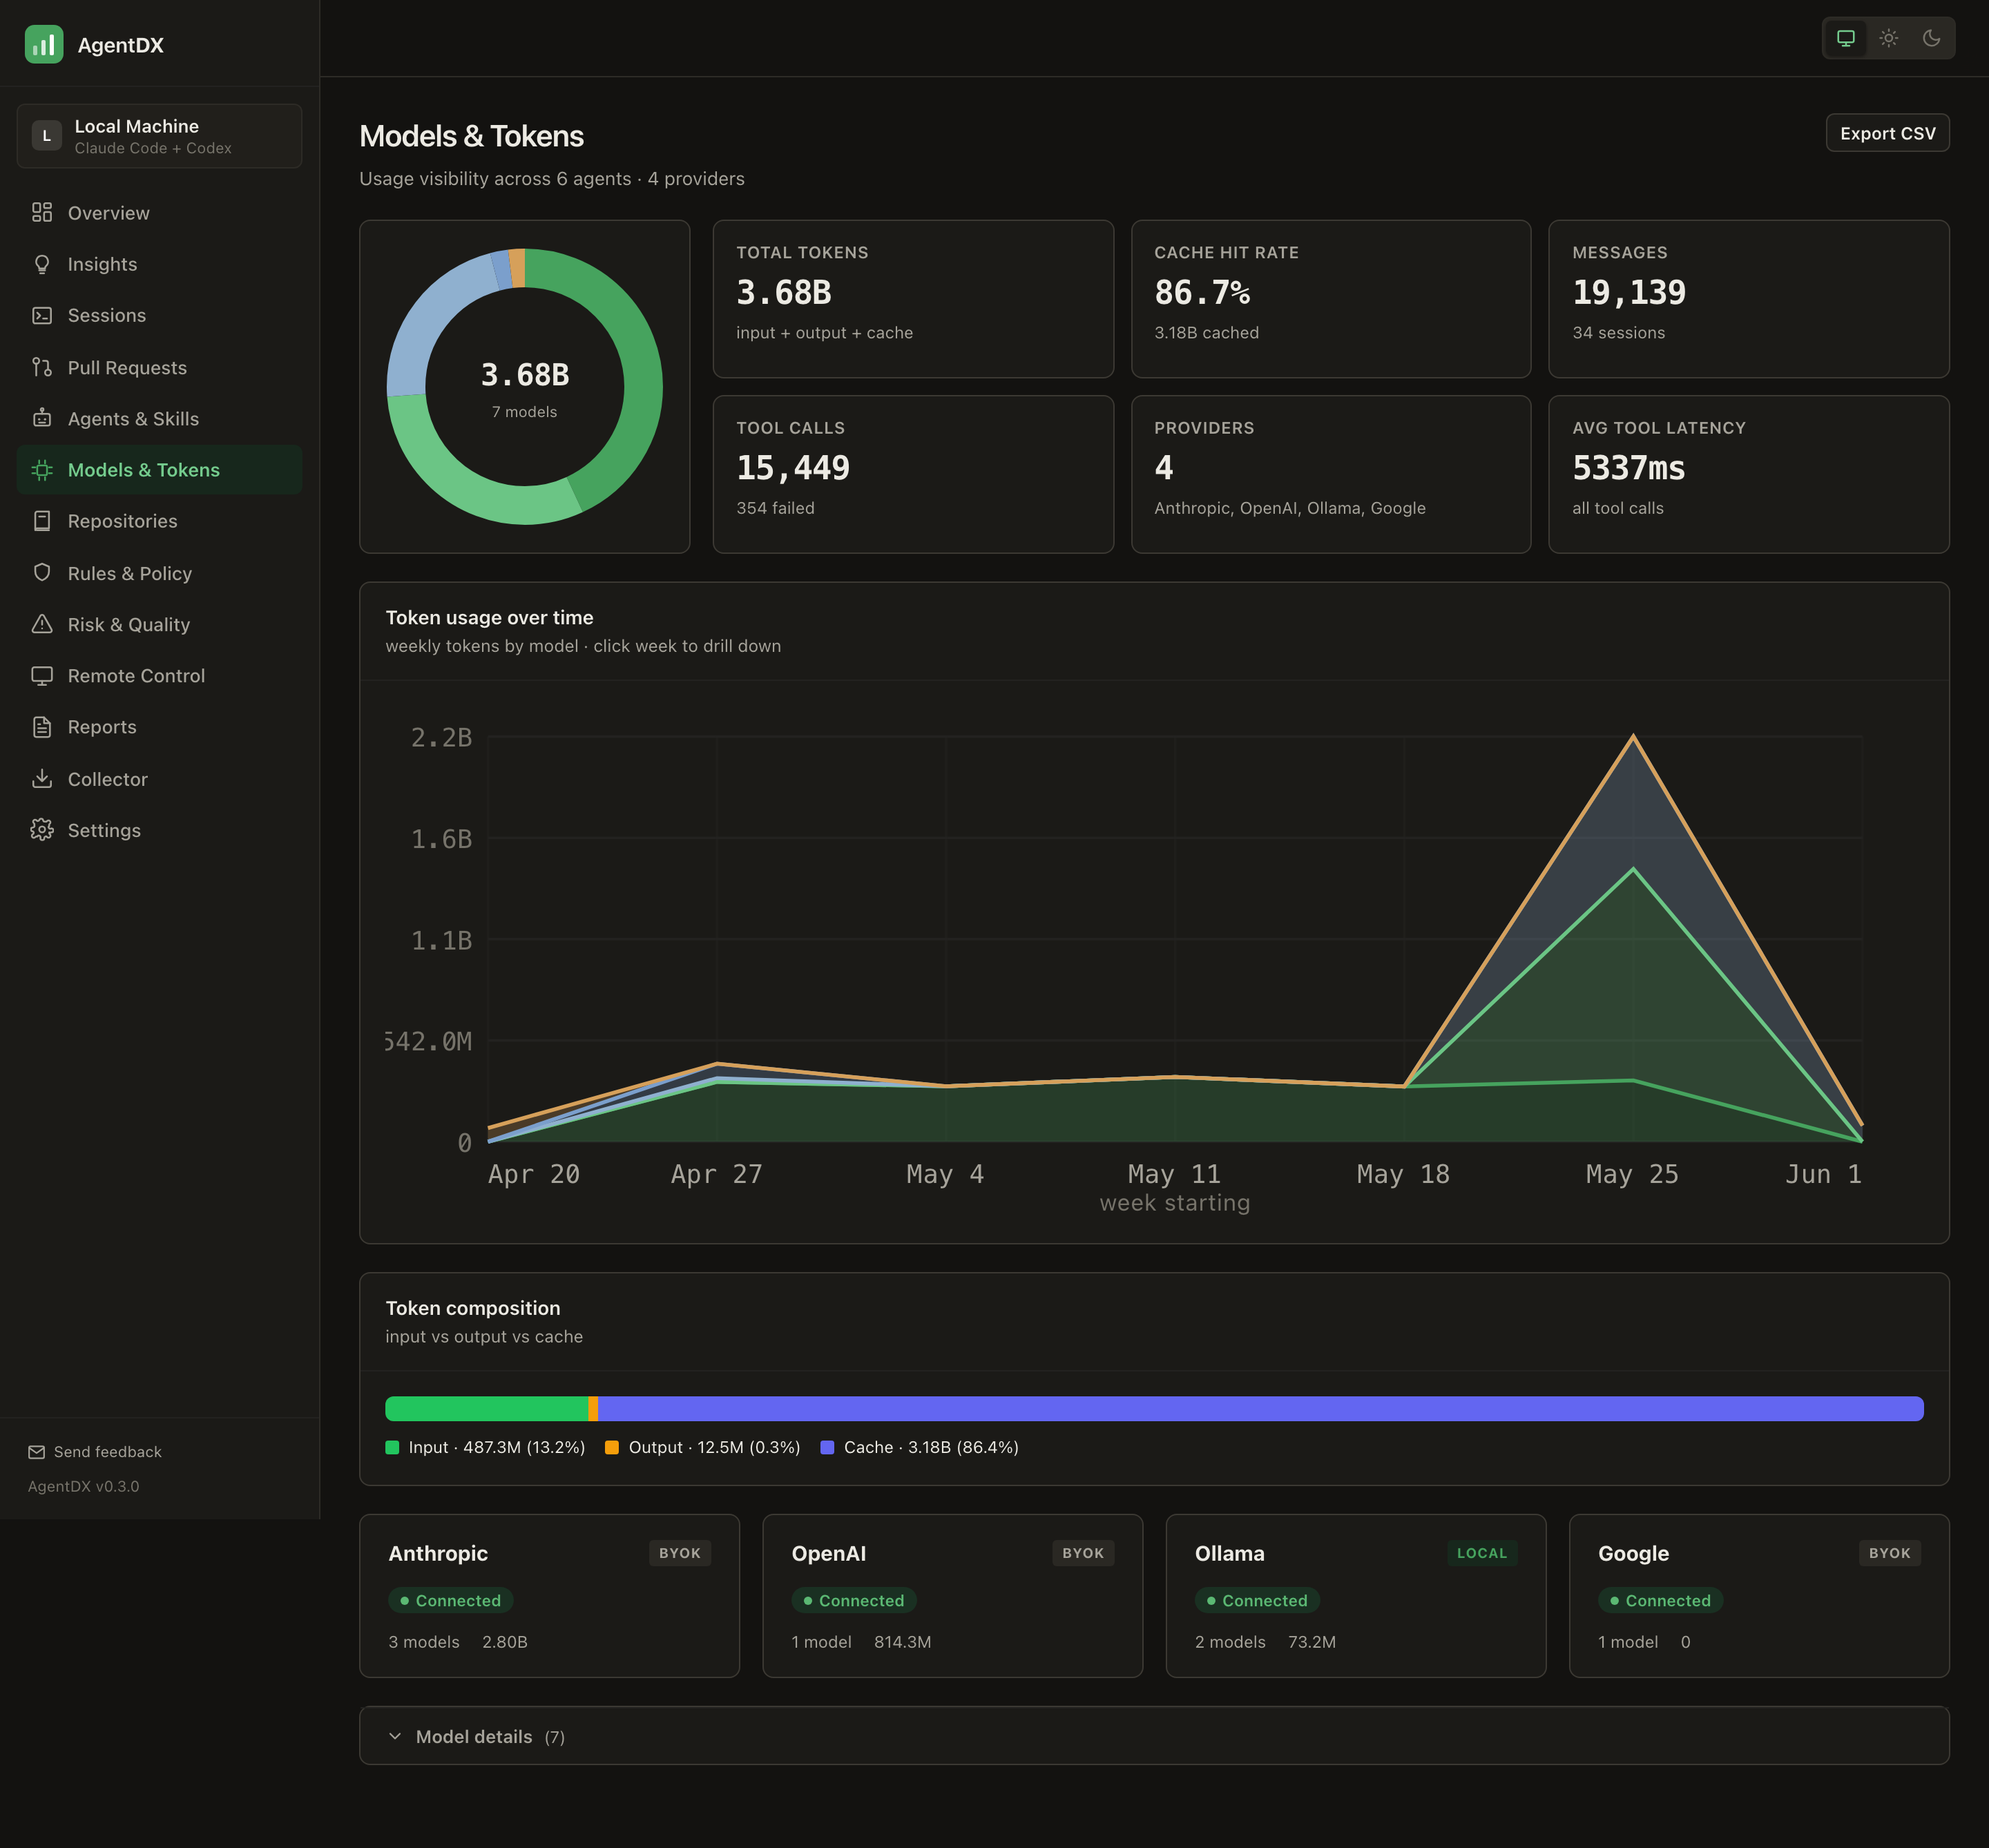Screen dimensions: 1989x1848
Task: Open Settings in the sidebar
Action: pos(159,830)
